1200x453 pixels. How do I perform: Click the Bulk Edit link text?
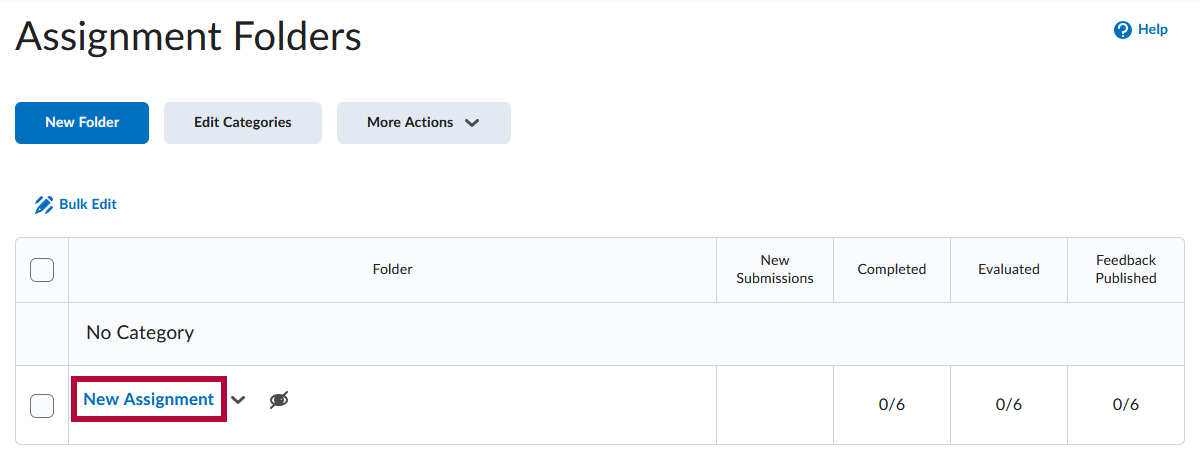point(88,204)
